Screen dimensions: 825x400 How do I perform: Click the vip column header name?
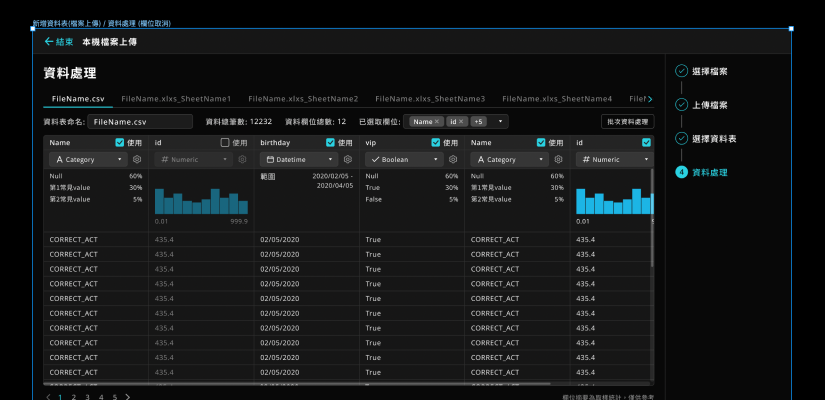point(370,143)
